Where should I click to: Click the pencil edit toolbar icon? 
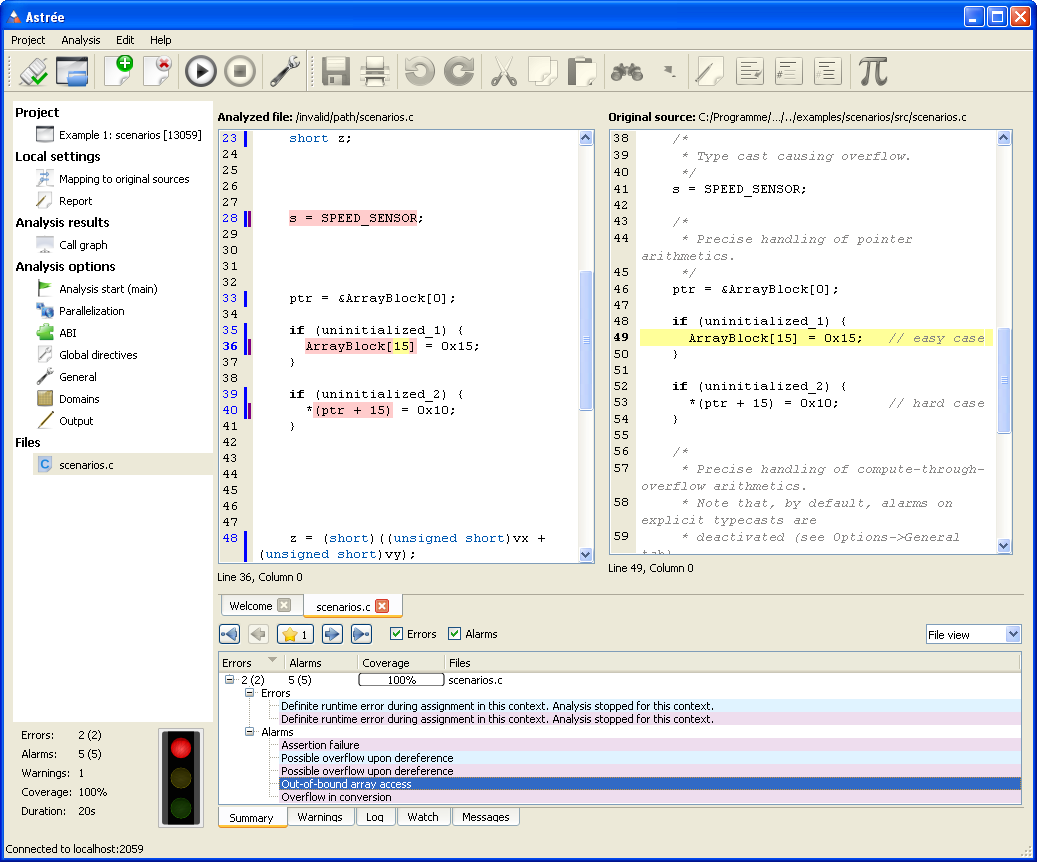(710, 71)
